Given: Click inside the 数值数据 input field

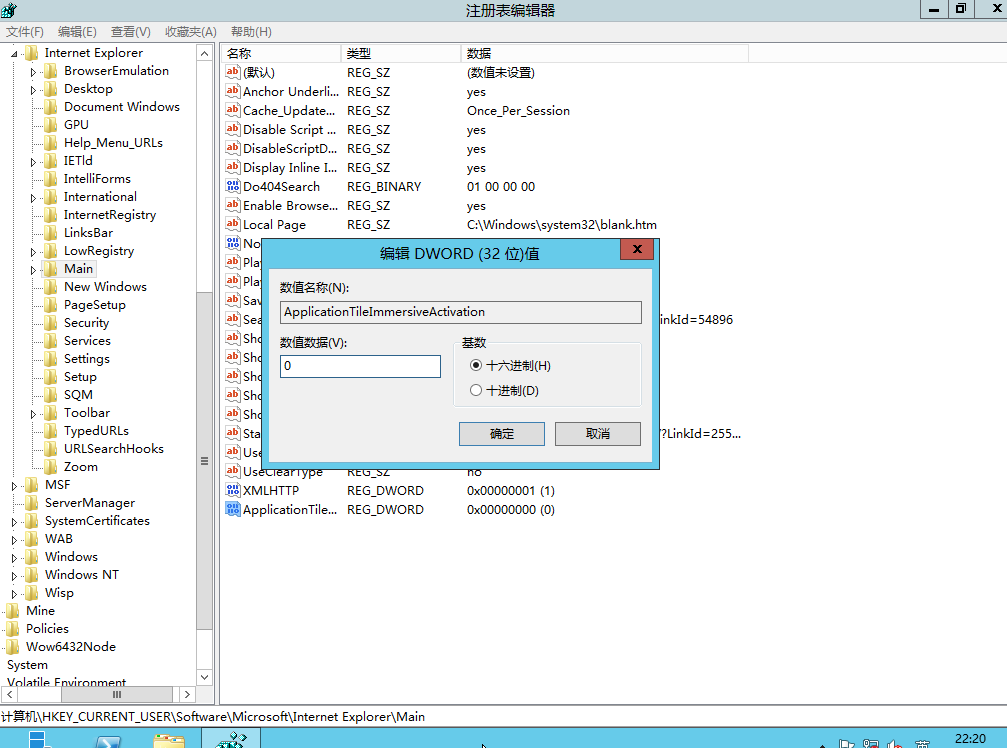Looking at the screenshot, I should coord(360,366).
